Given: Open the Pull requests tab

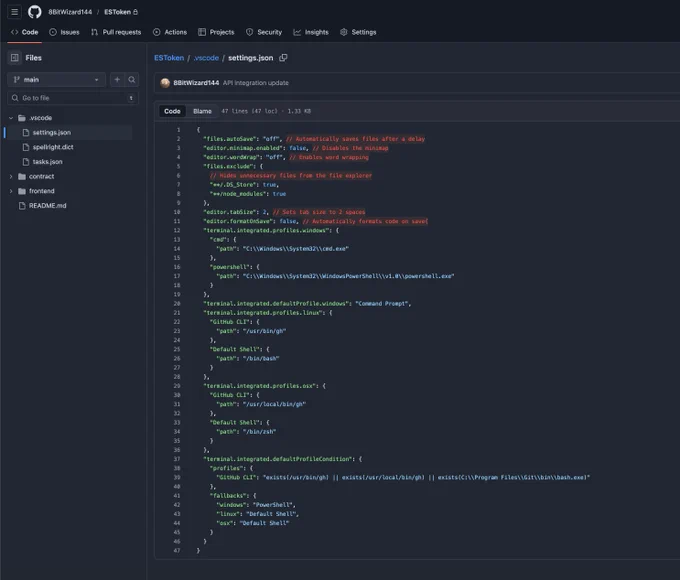Looking at the screenshot, I should 116,32.
